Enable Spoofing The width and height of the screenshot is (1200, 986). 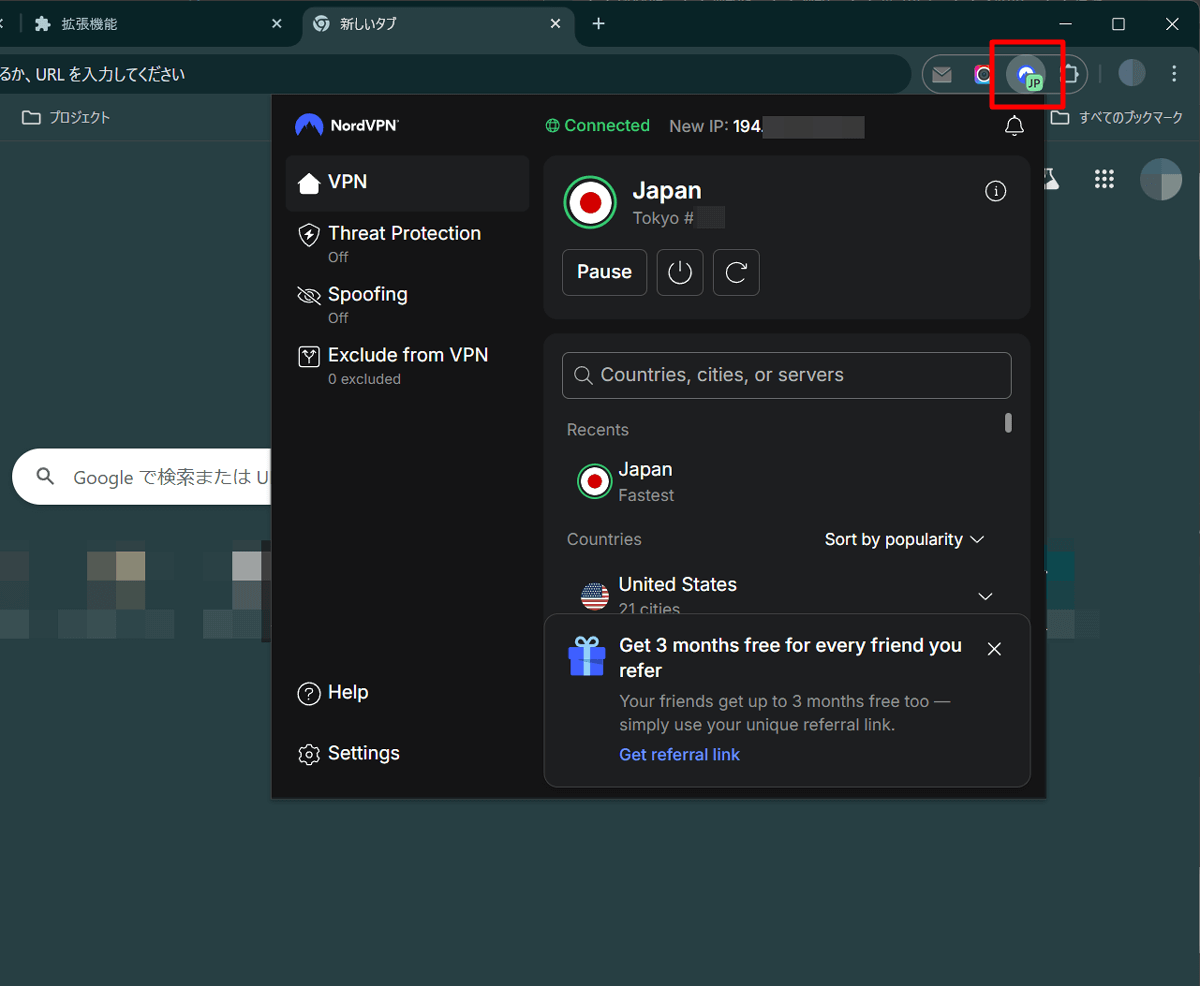coord(367,304)
